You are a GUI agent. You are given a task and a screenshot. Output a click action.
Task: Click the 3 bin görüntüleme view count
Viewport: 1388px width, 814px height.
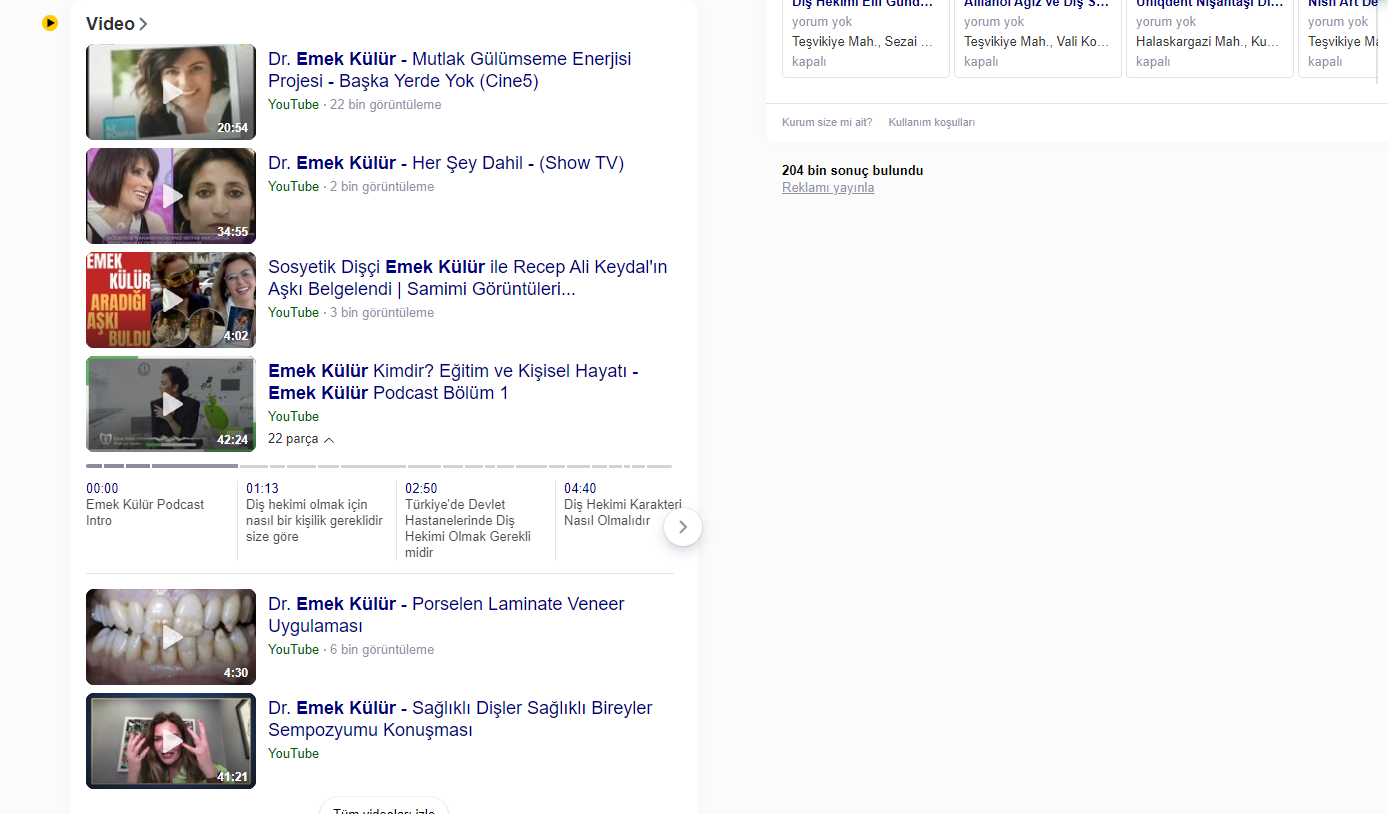382,313
